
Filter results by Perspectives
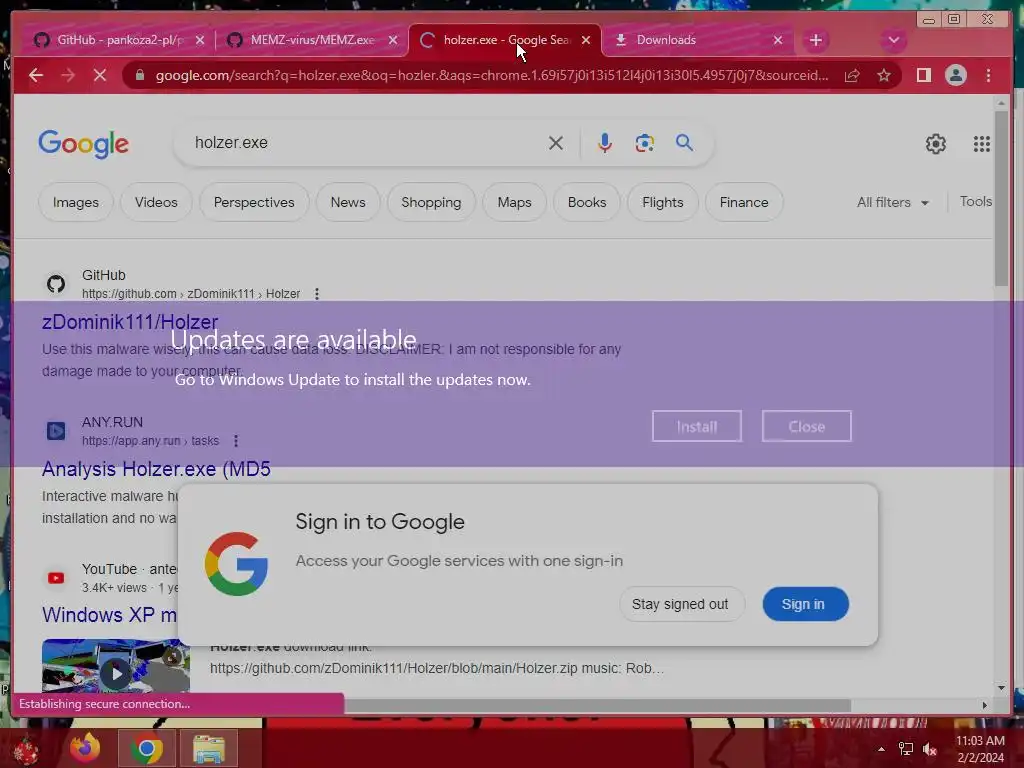254,202
